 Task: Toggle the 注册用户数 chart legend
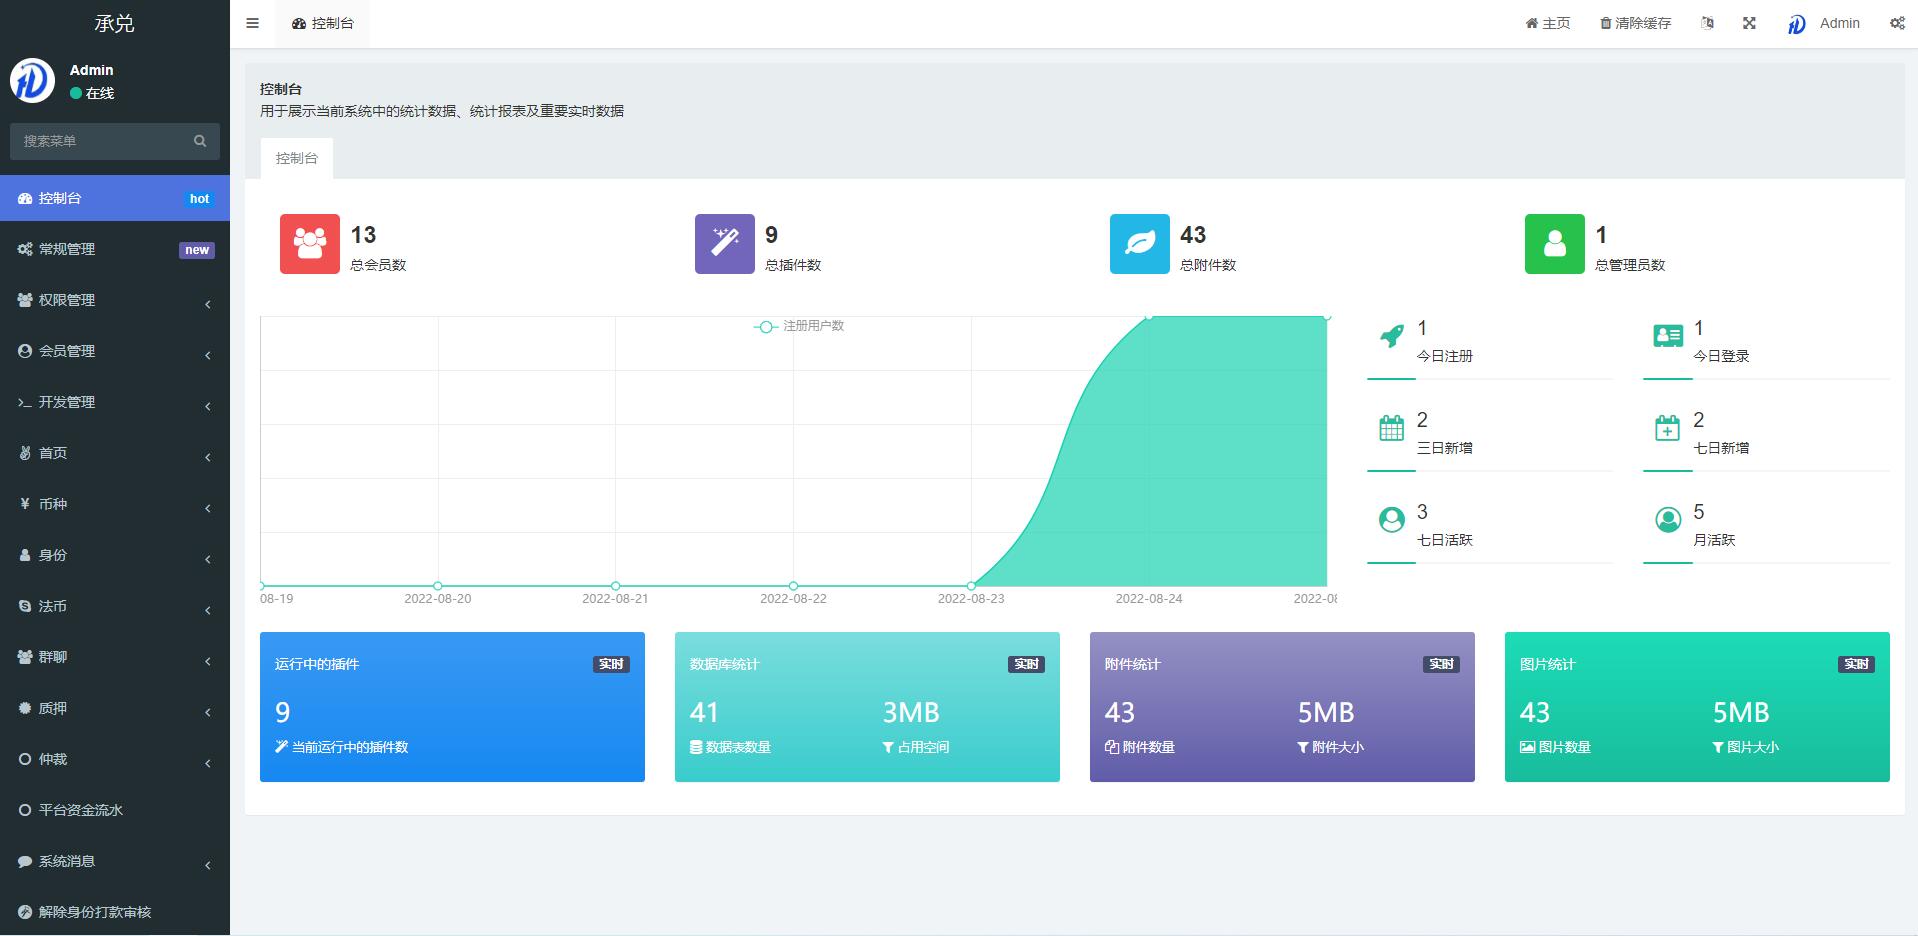799,326
